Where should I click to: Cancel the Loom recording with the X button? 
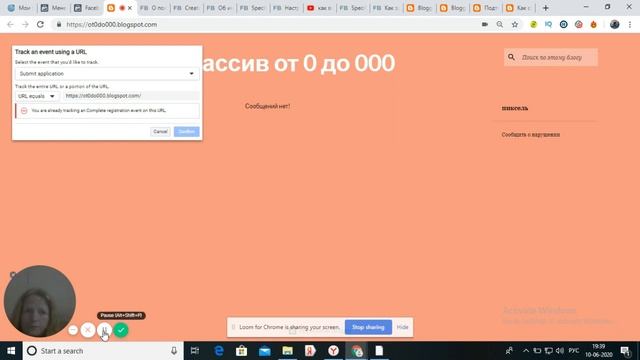coord(88,330)
